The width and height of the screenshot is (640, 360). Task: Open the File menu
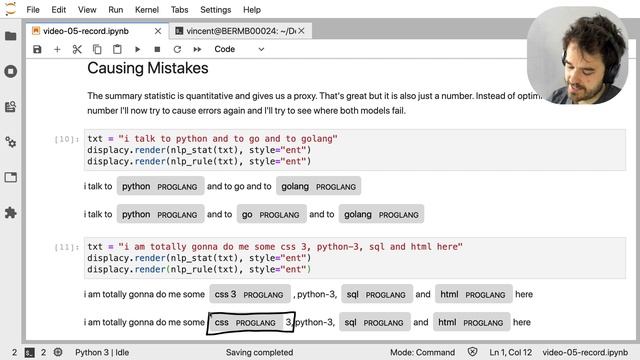33,10
